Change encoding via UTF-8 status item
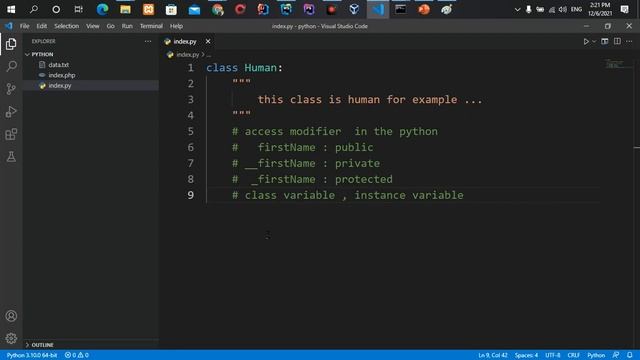640x360 pixels. [x=553, y=355]
